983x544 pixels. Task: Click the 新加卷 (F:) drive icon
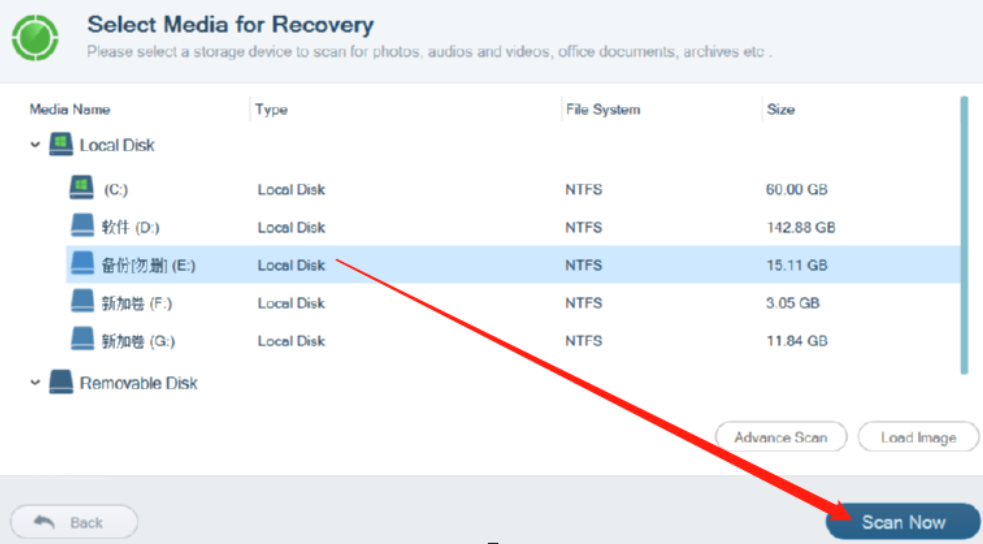click(x=82, y=303)
